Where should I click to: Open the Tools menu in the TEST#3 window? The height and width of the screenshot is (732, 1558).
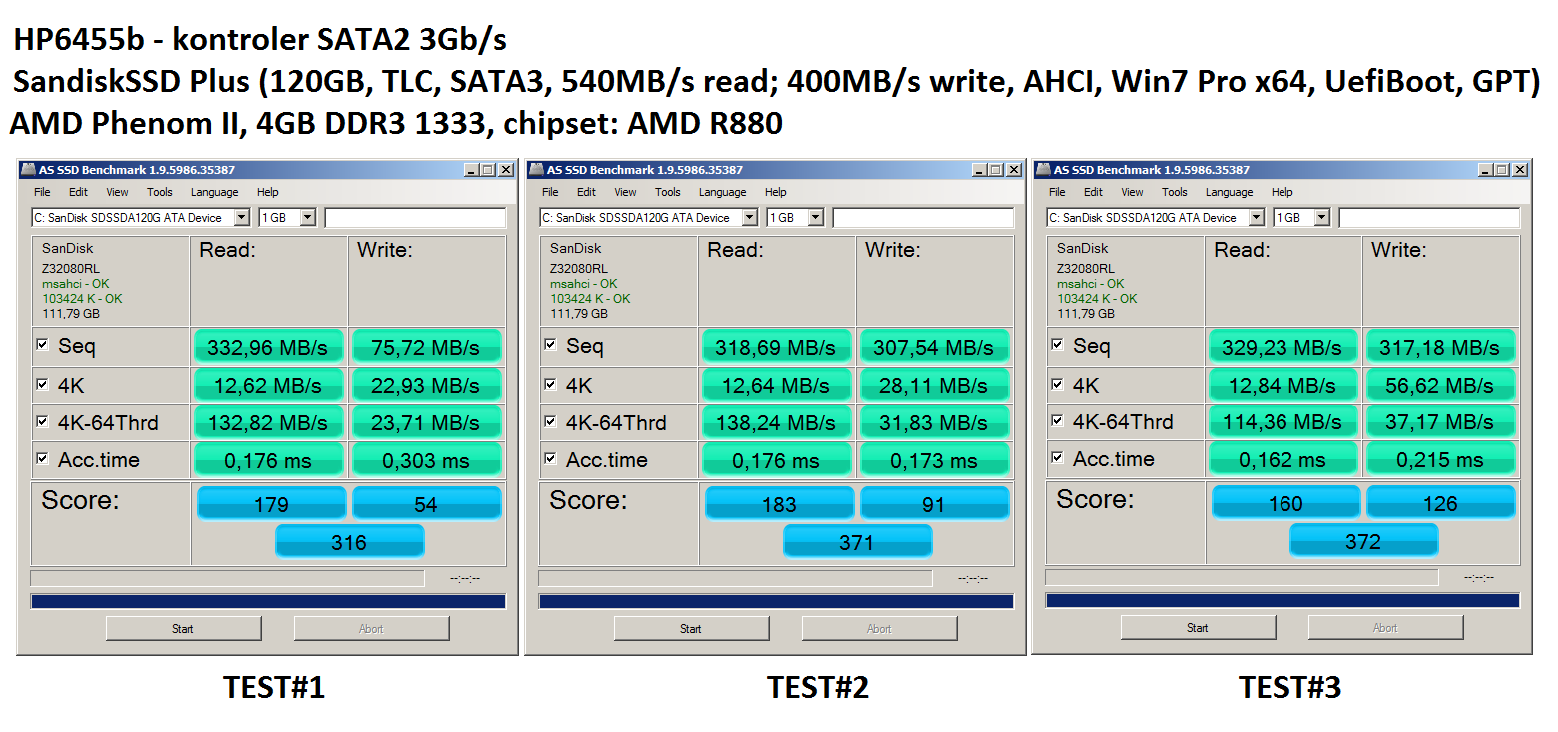coord(1175,192)
